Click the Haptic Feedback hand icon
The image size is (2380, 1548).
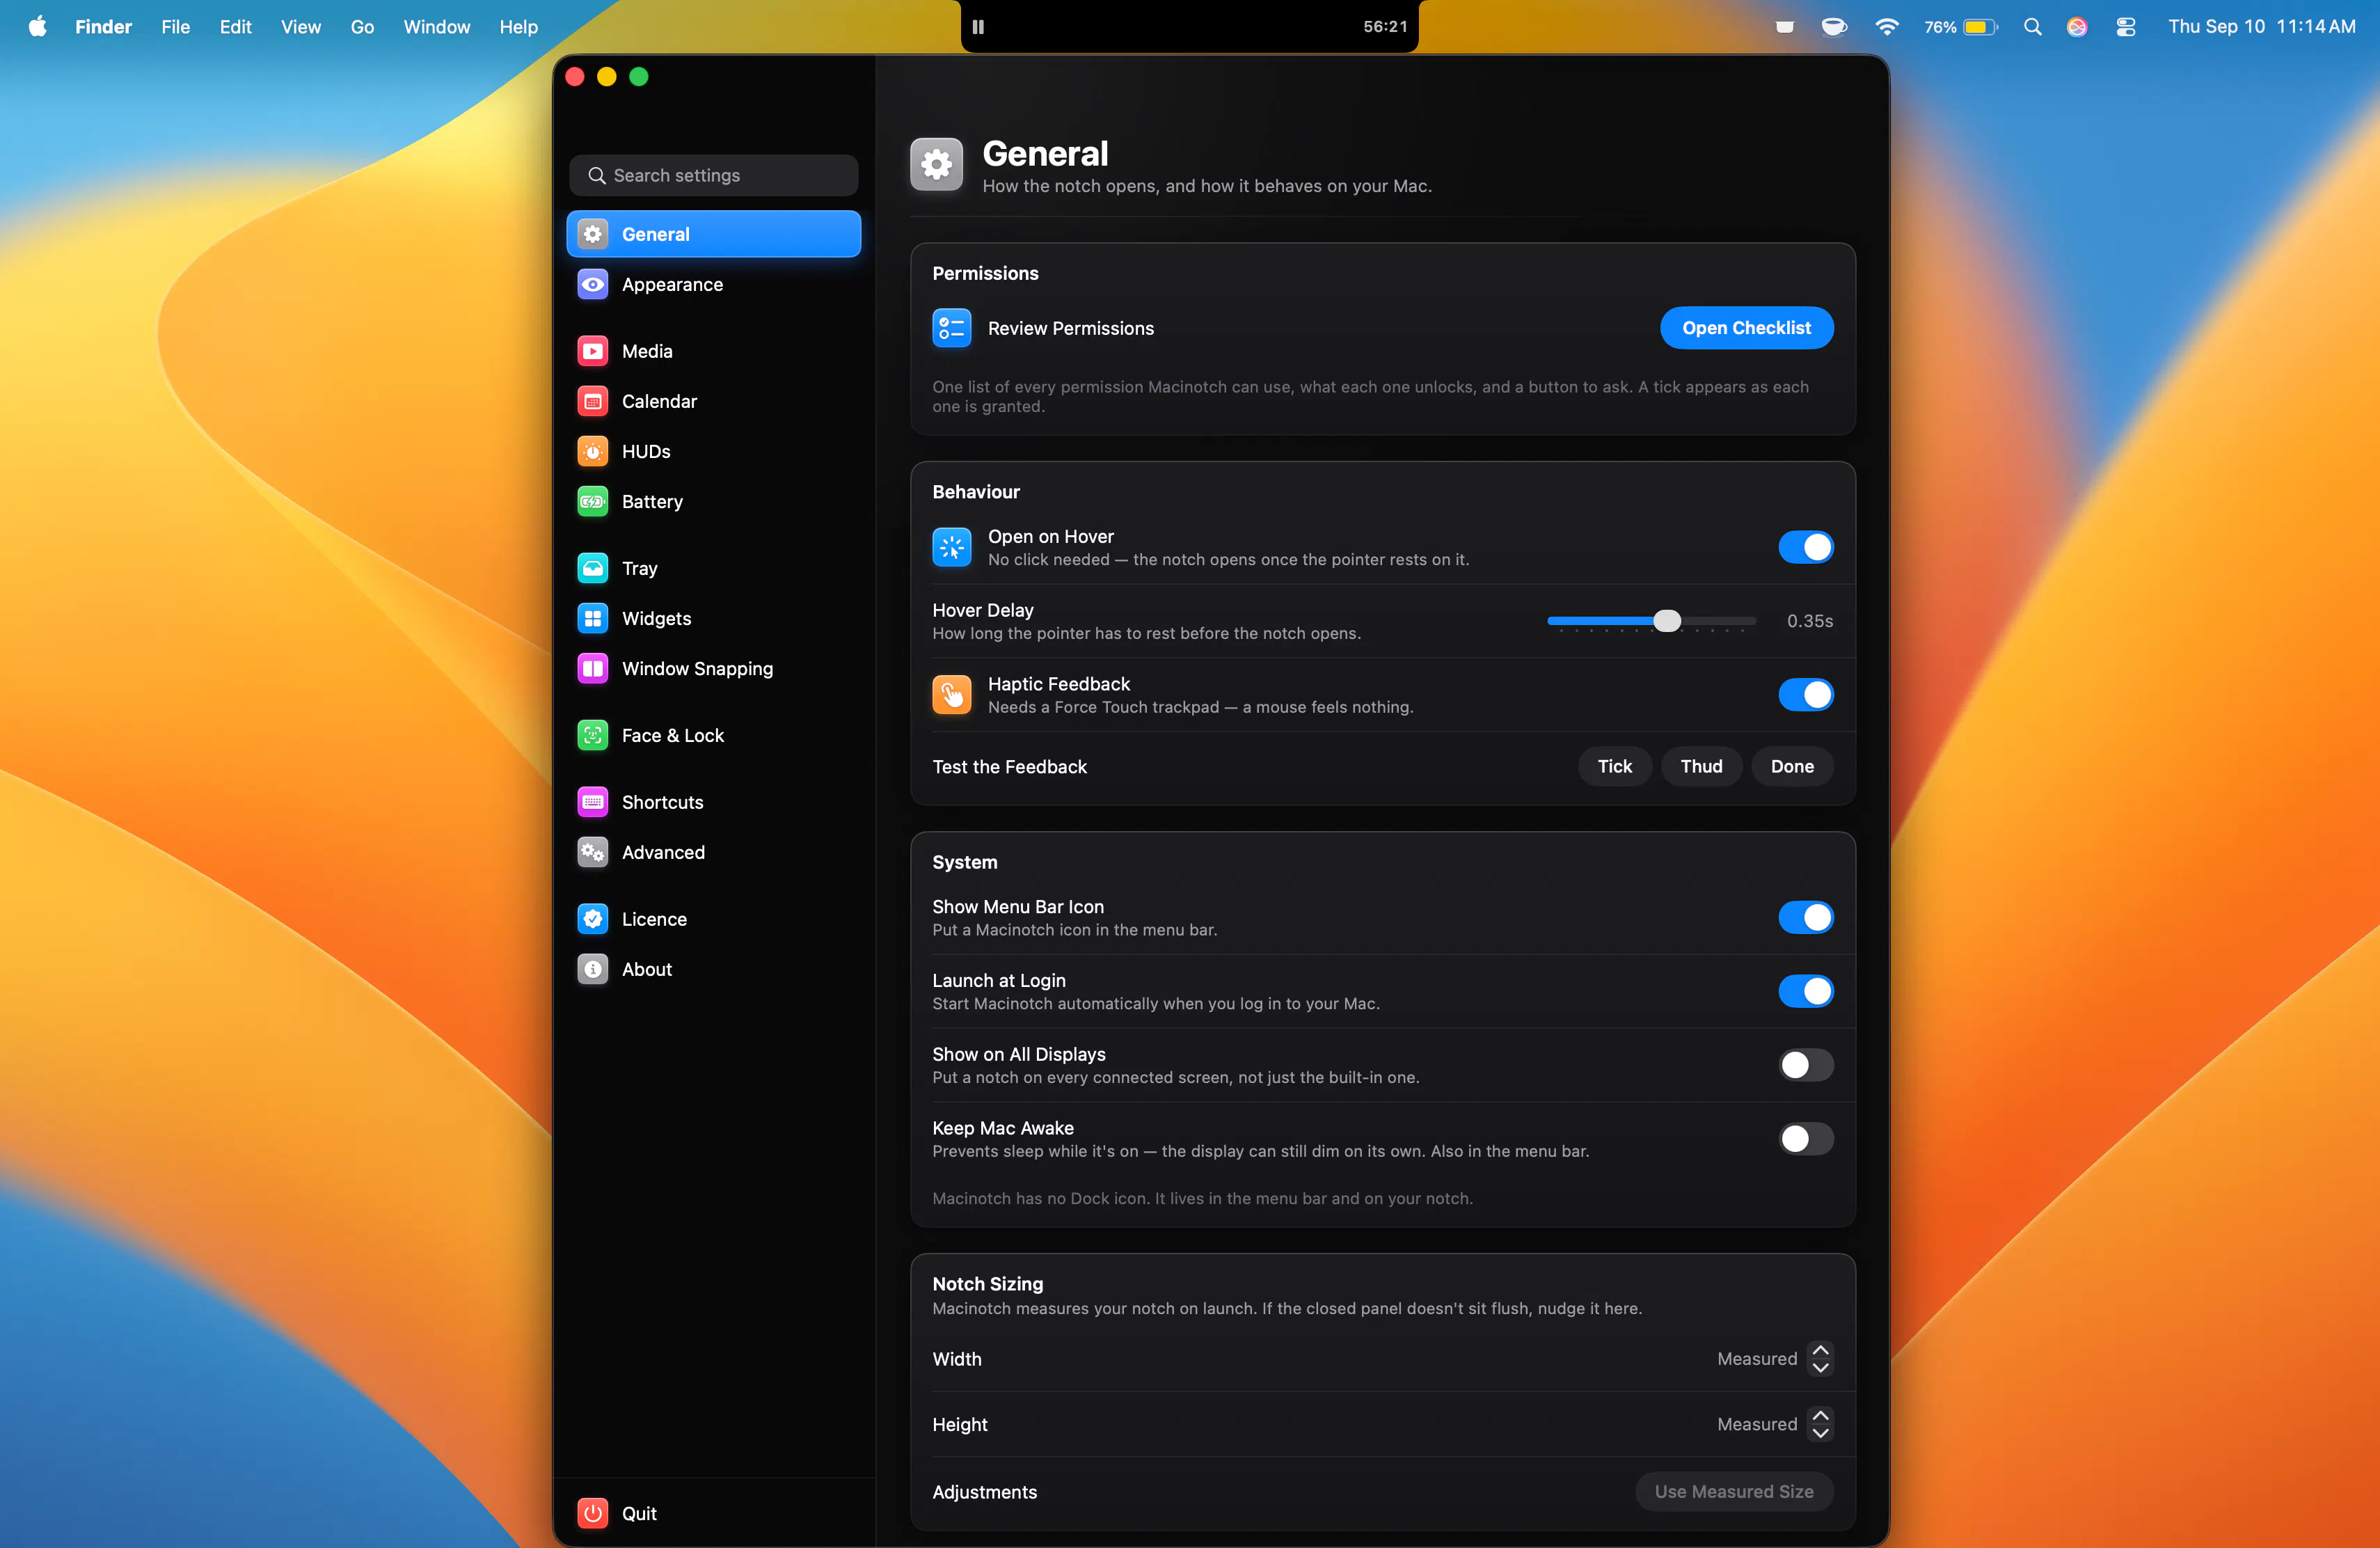[951, 695]
